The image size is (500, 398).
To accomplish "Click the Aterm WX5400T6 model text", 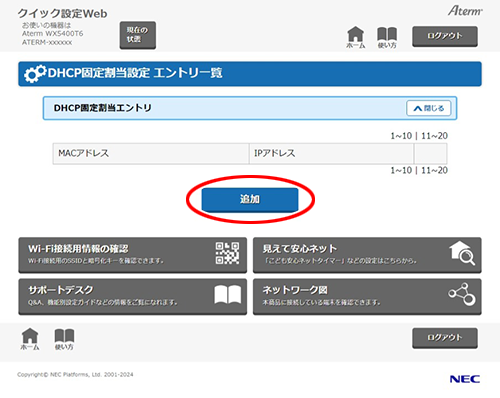I will [x=53, y=34].
